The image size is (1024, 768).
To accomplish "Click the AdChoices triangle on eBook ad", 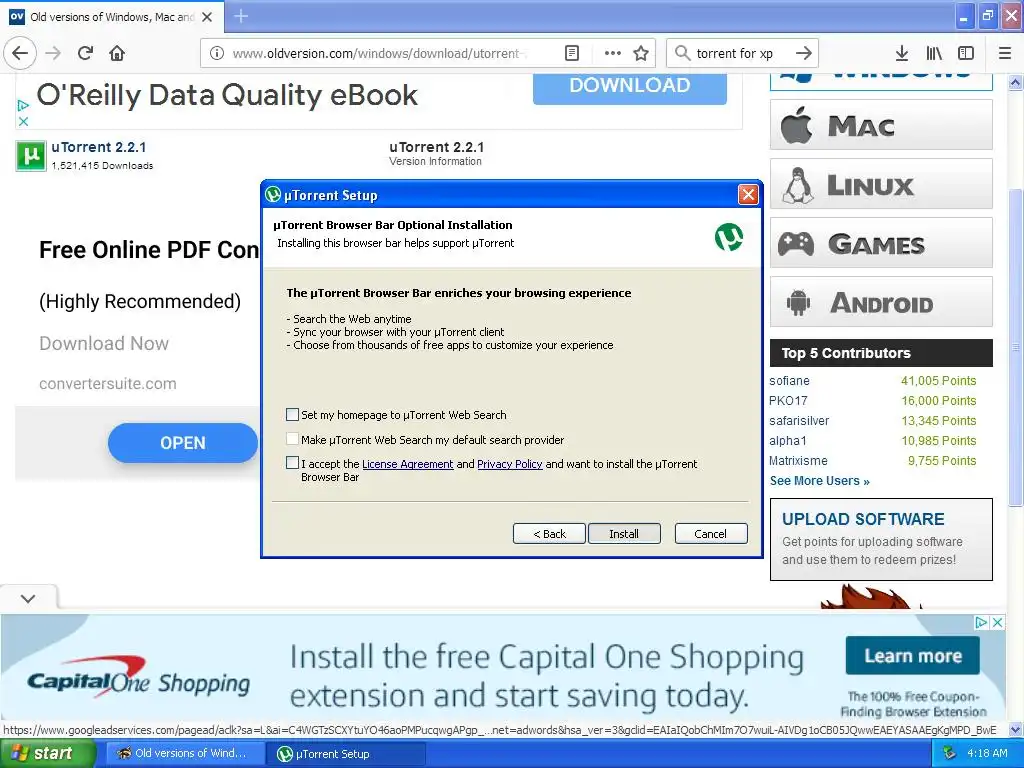I will point(23,105).
